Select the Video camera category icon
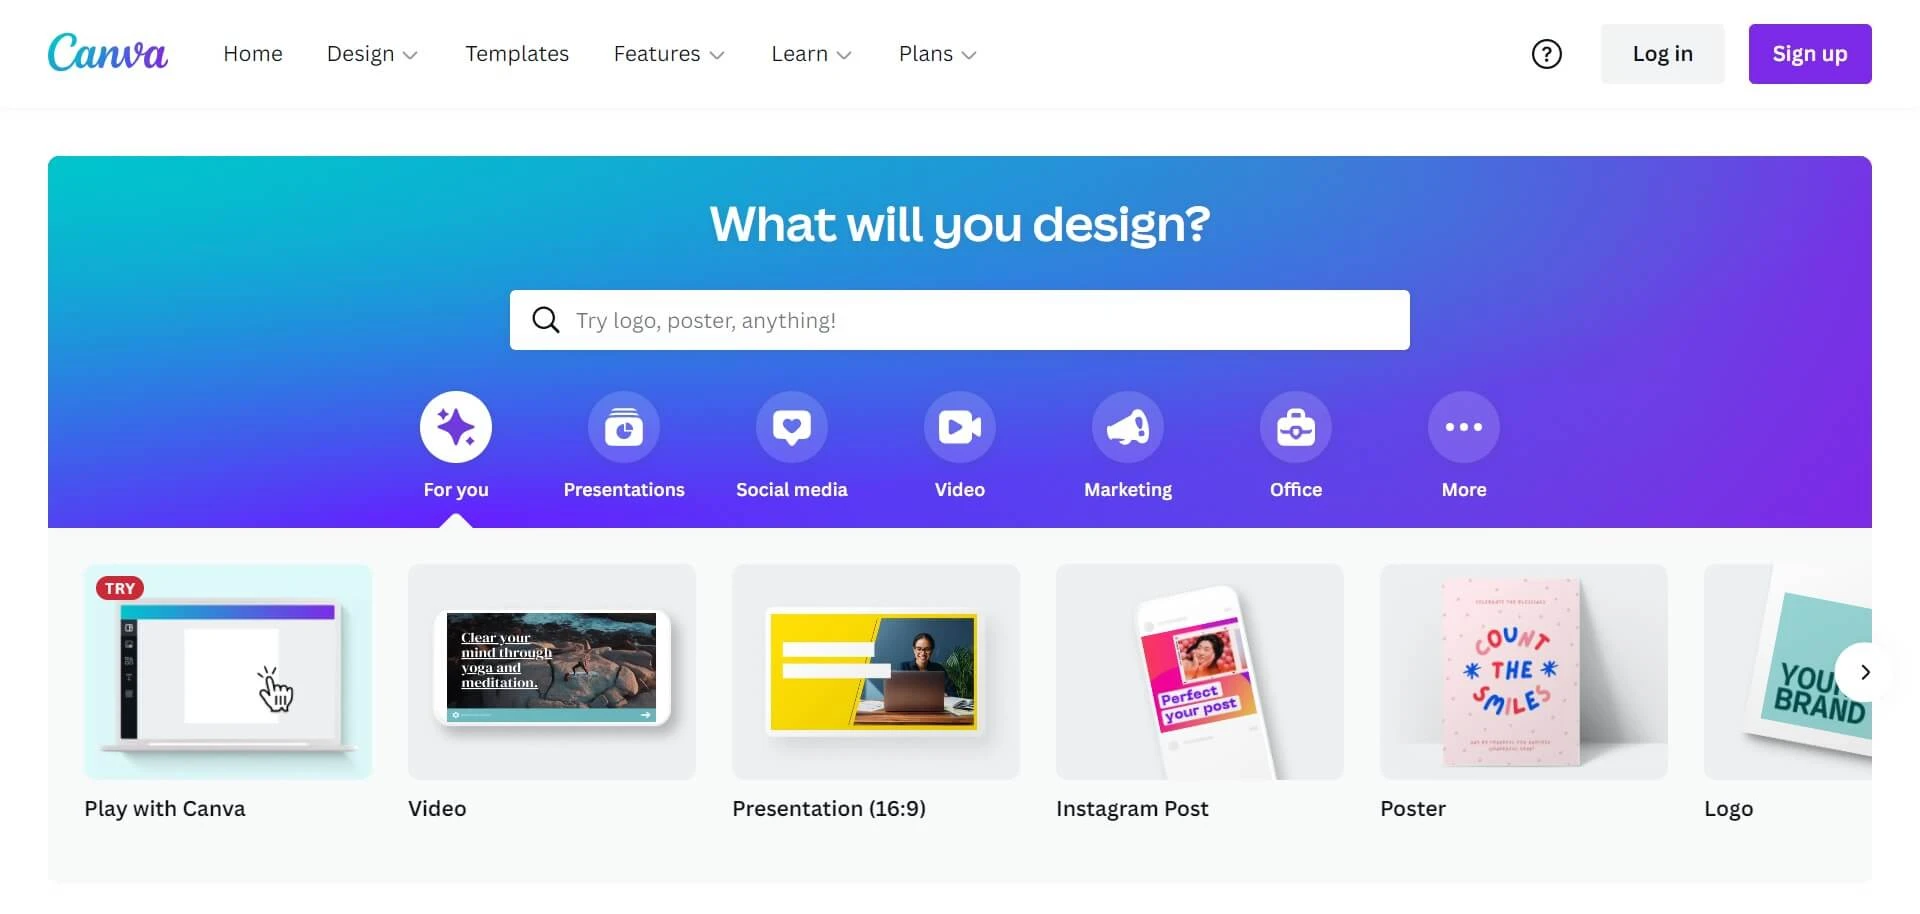The height and width of the screenshot is (914, 1920). pos(960,427)
